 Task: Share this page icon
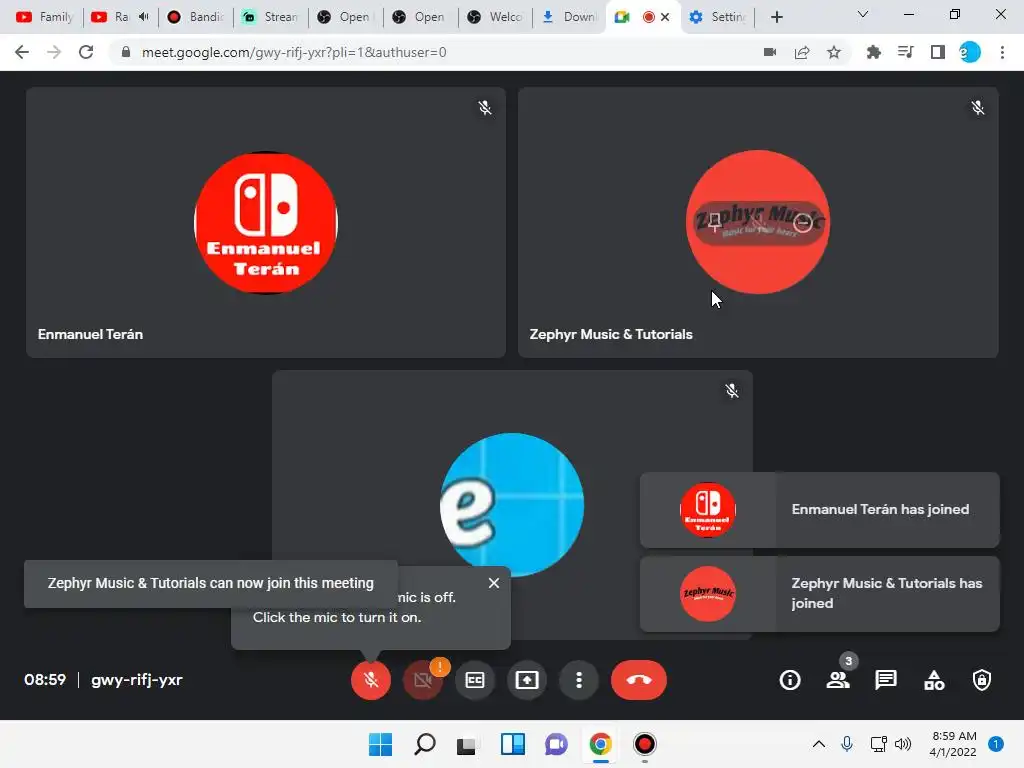click(802, 52)
